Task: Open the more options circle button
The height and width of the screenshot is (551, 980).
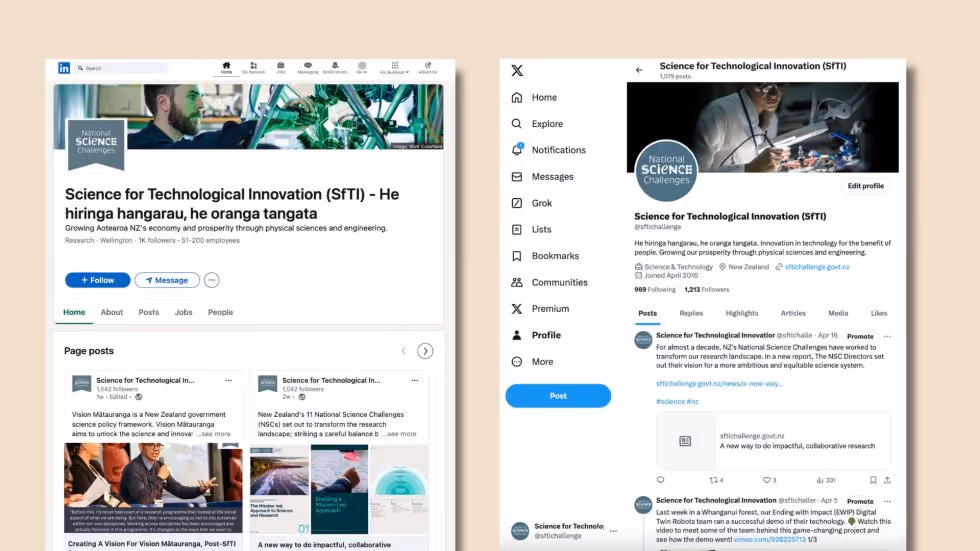Action: [212, 280]
